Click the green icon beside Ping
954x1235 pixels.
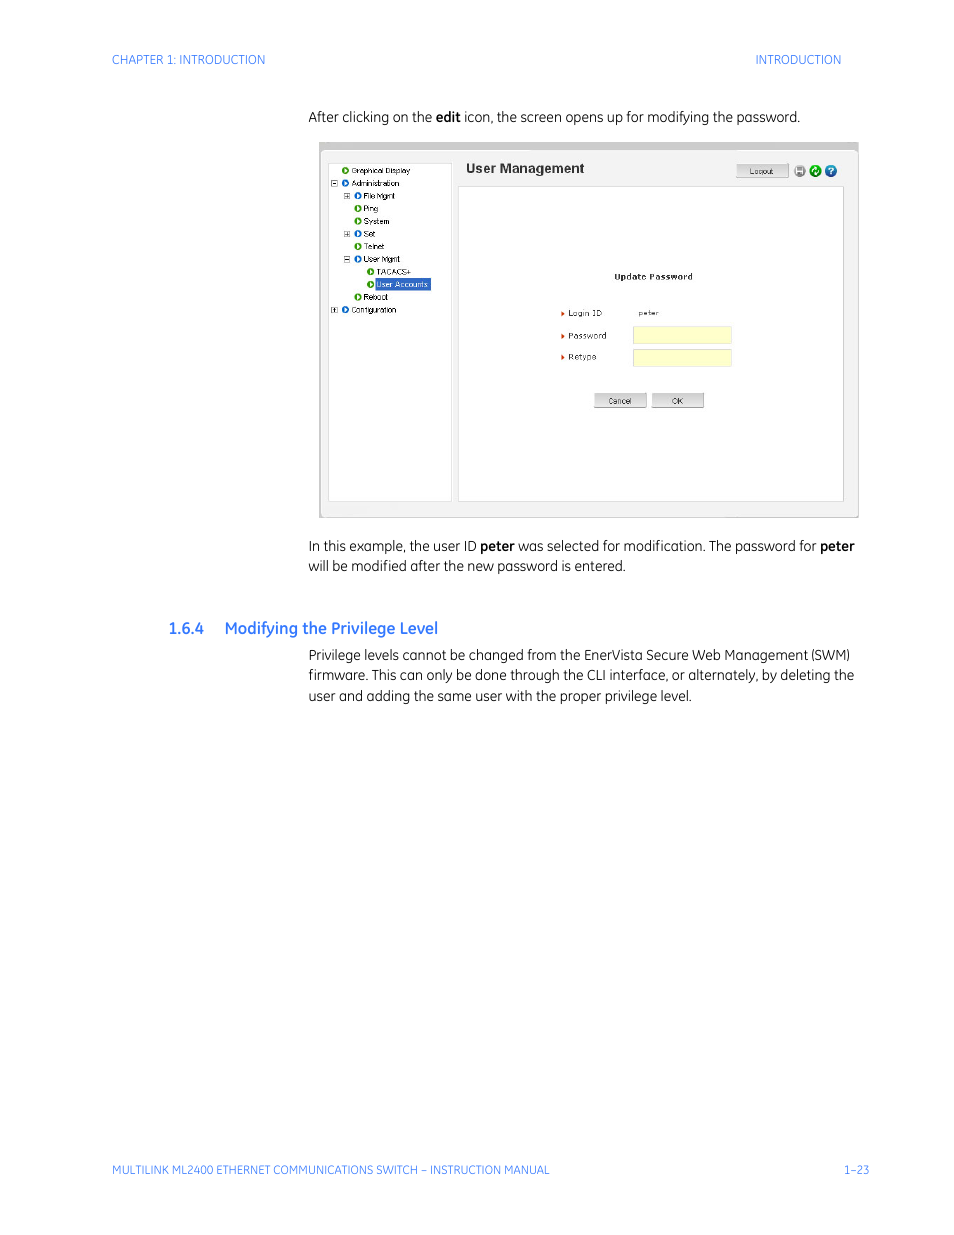click(358, 209)
